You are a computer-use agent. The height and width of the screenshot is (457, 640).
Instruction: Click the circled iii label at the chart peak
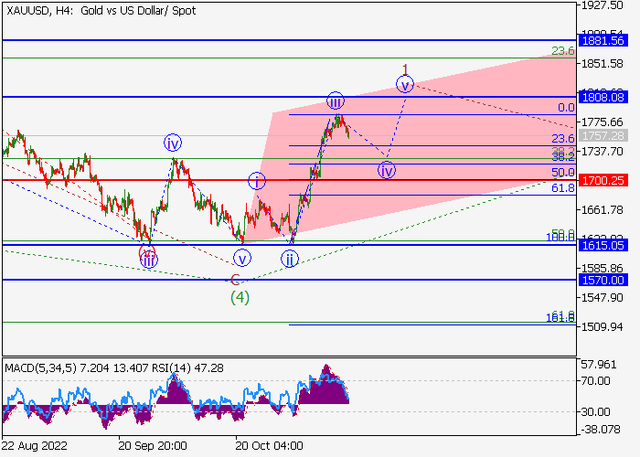pos(336,101)
